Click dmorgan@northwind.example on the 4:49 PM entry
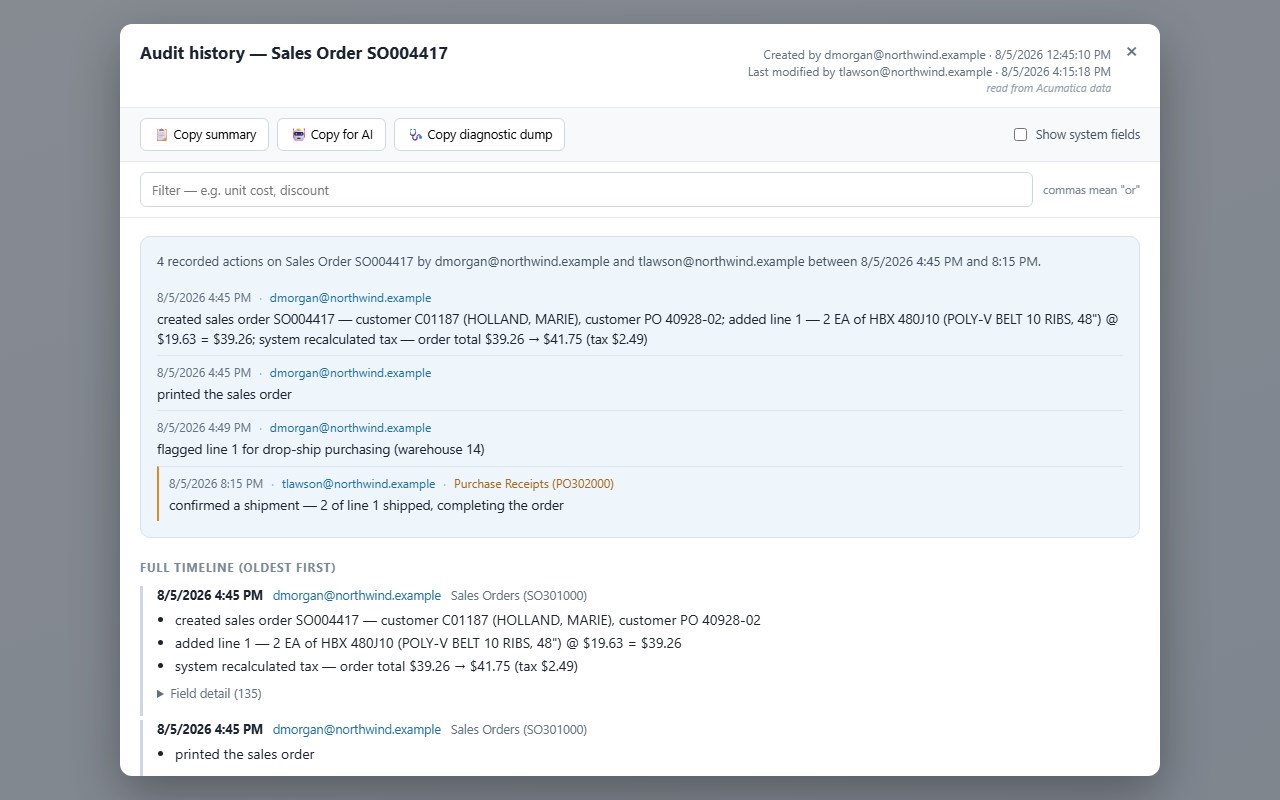 350,428
